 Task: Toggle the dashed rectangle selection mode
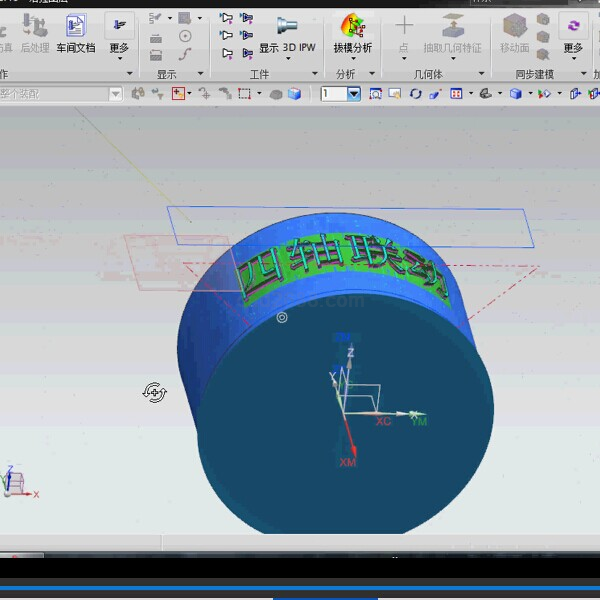[243, 94]
